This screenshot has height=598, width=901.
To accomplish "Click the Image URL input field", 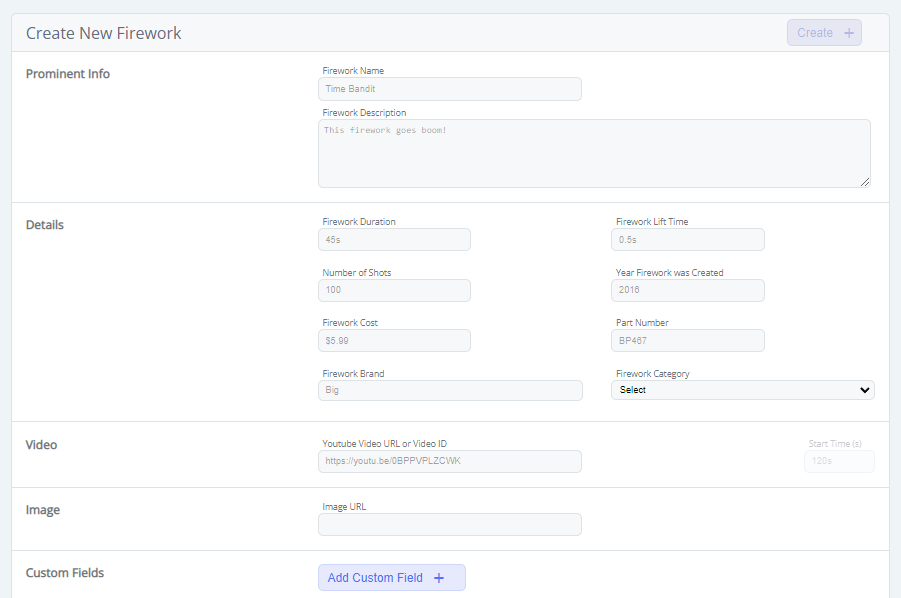I will pyautogui.click(x=449, y=524).
